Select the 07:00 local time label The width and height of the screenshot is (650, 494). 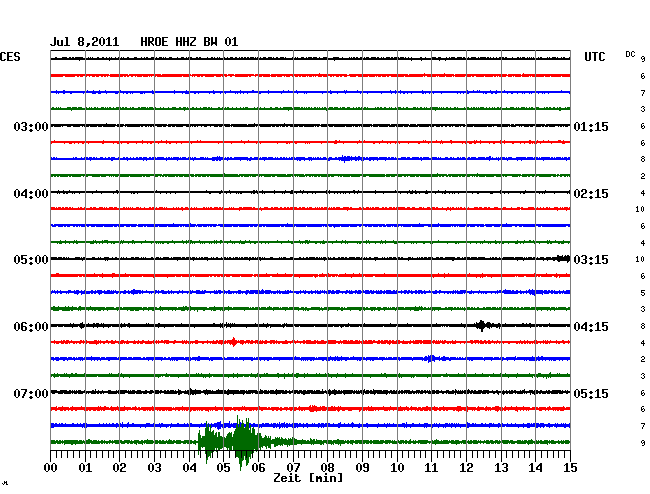[31, 393]
